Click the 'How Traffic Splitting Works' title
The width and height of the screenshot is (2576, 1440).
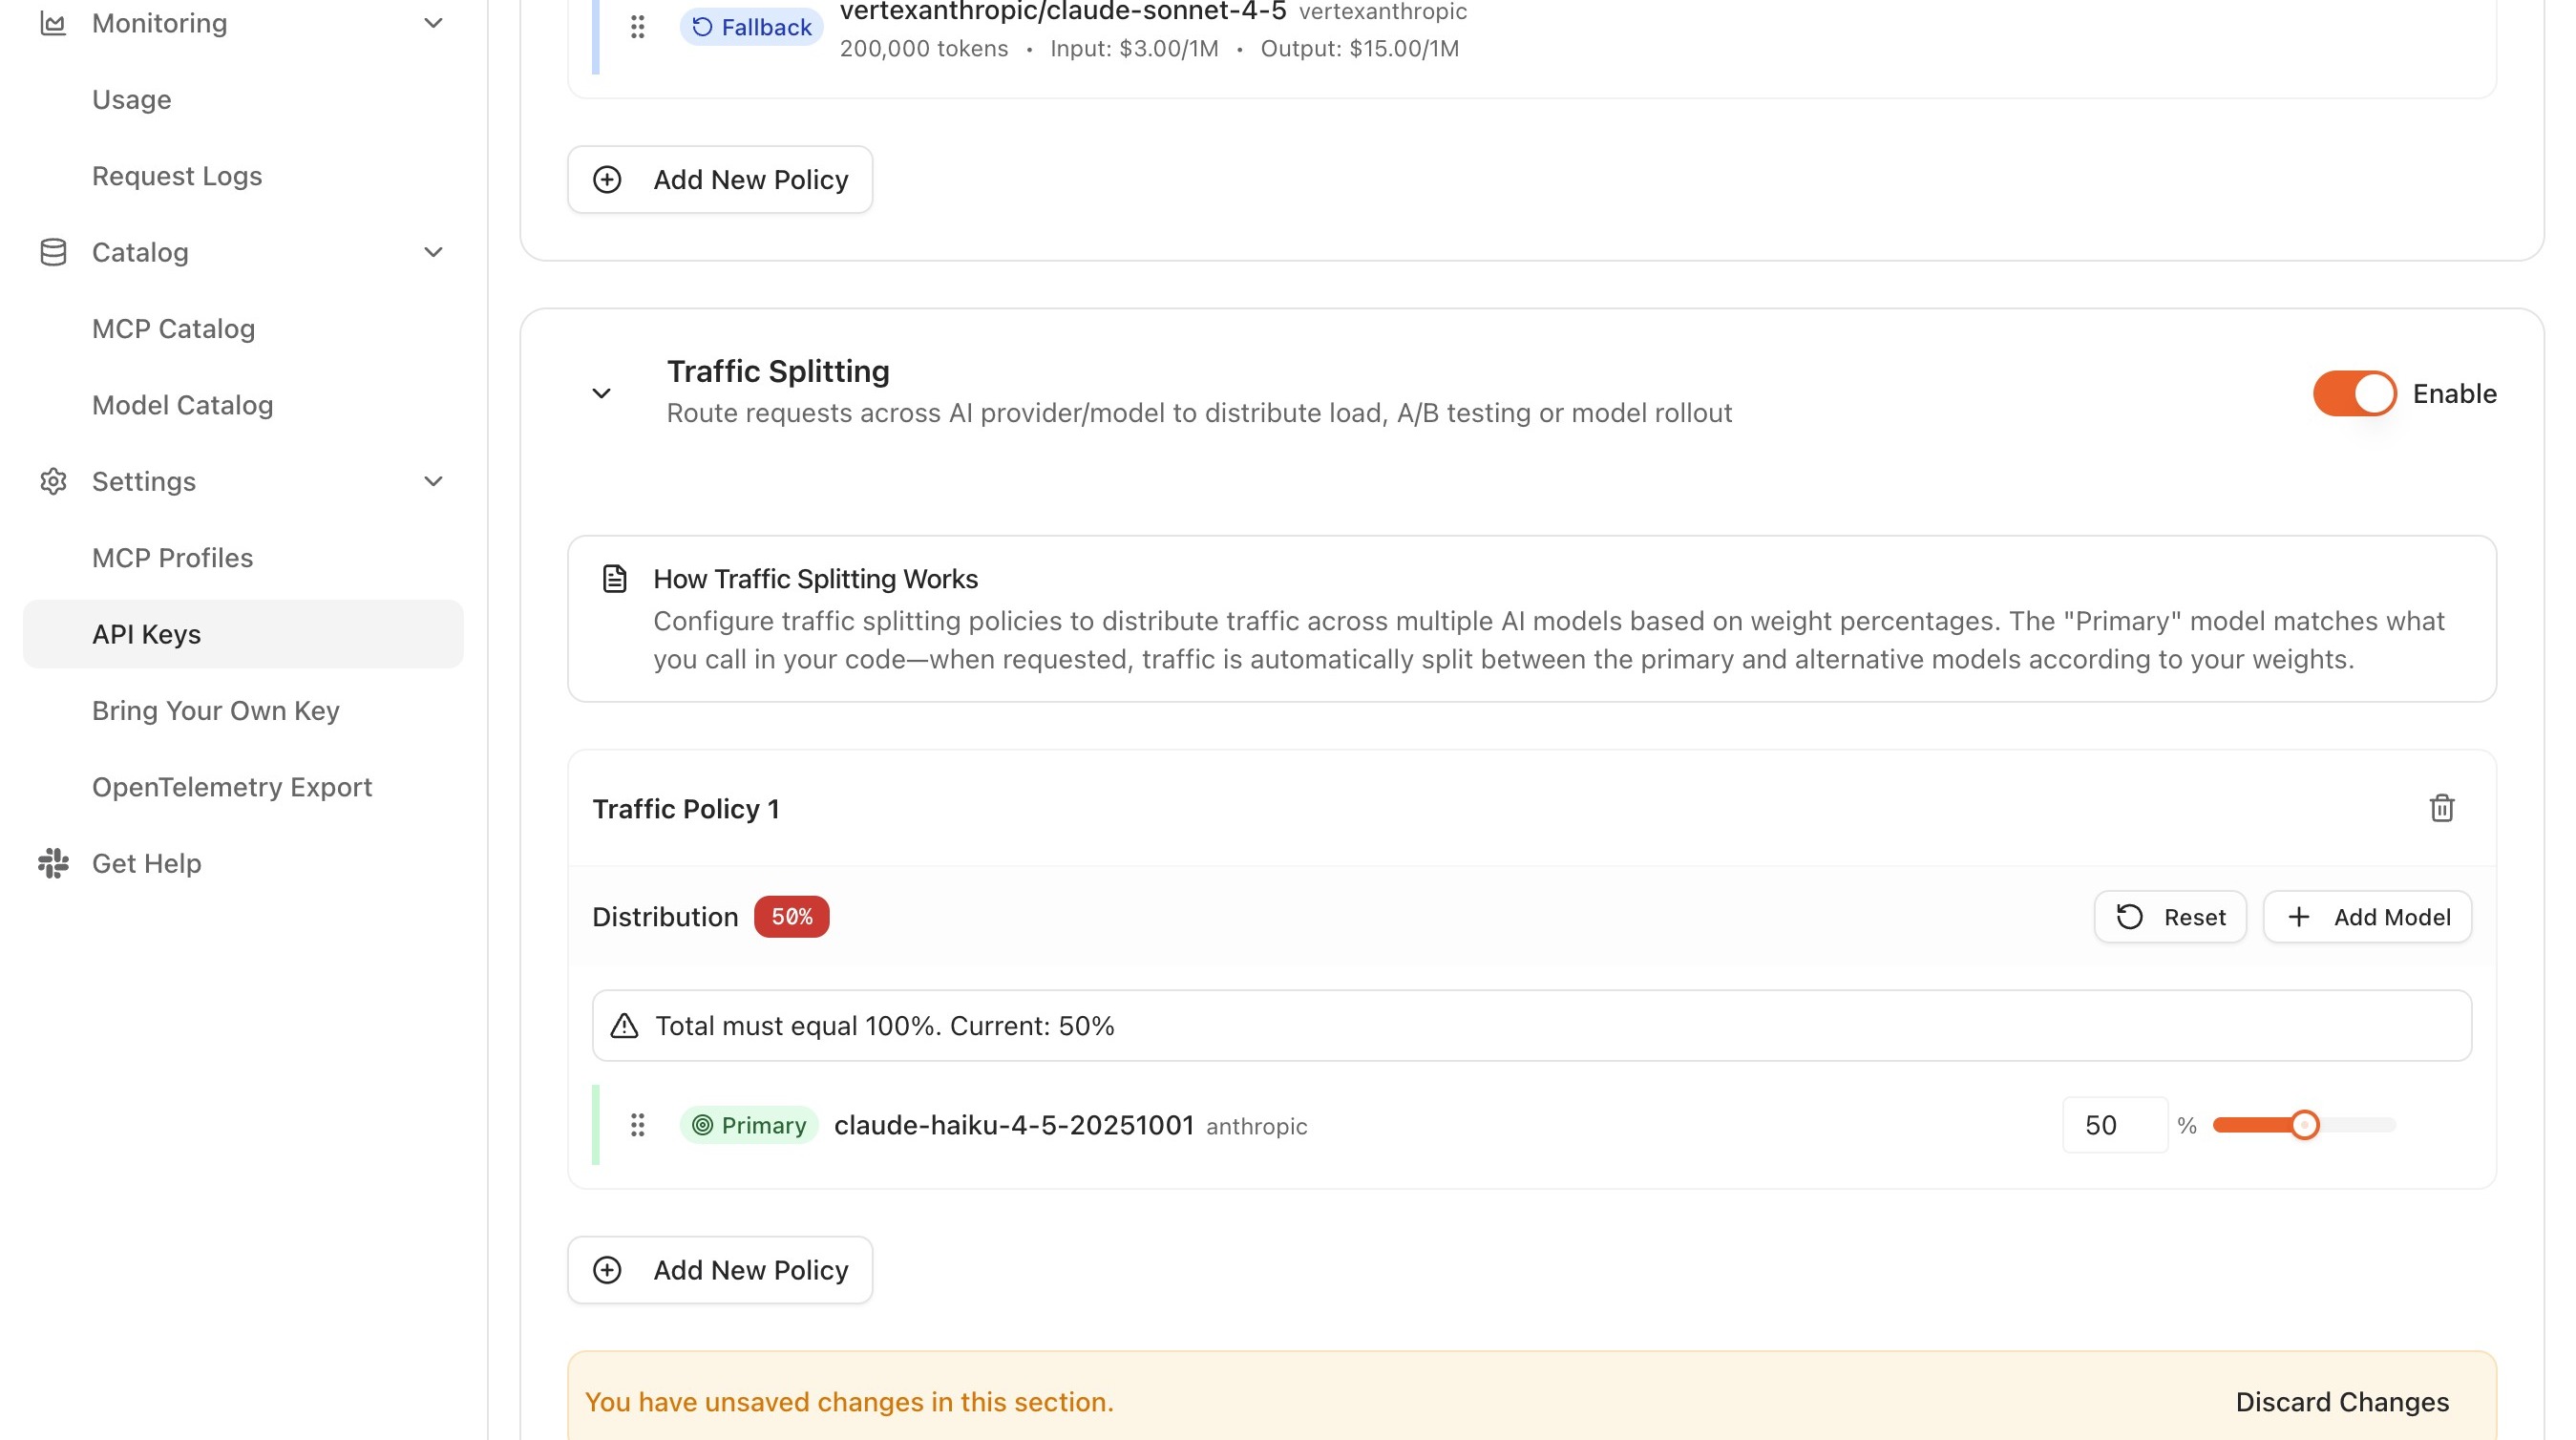click(x=815, y=579)
